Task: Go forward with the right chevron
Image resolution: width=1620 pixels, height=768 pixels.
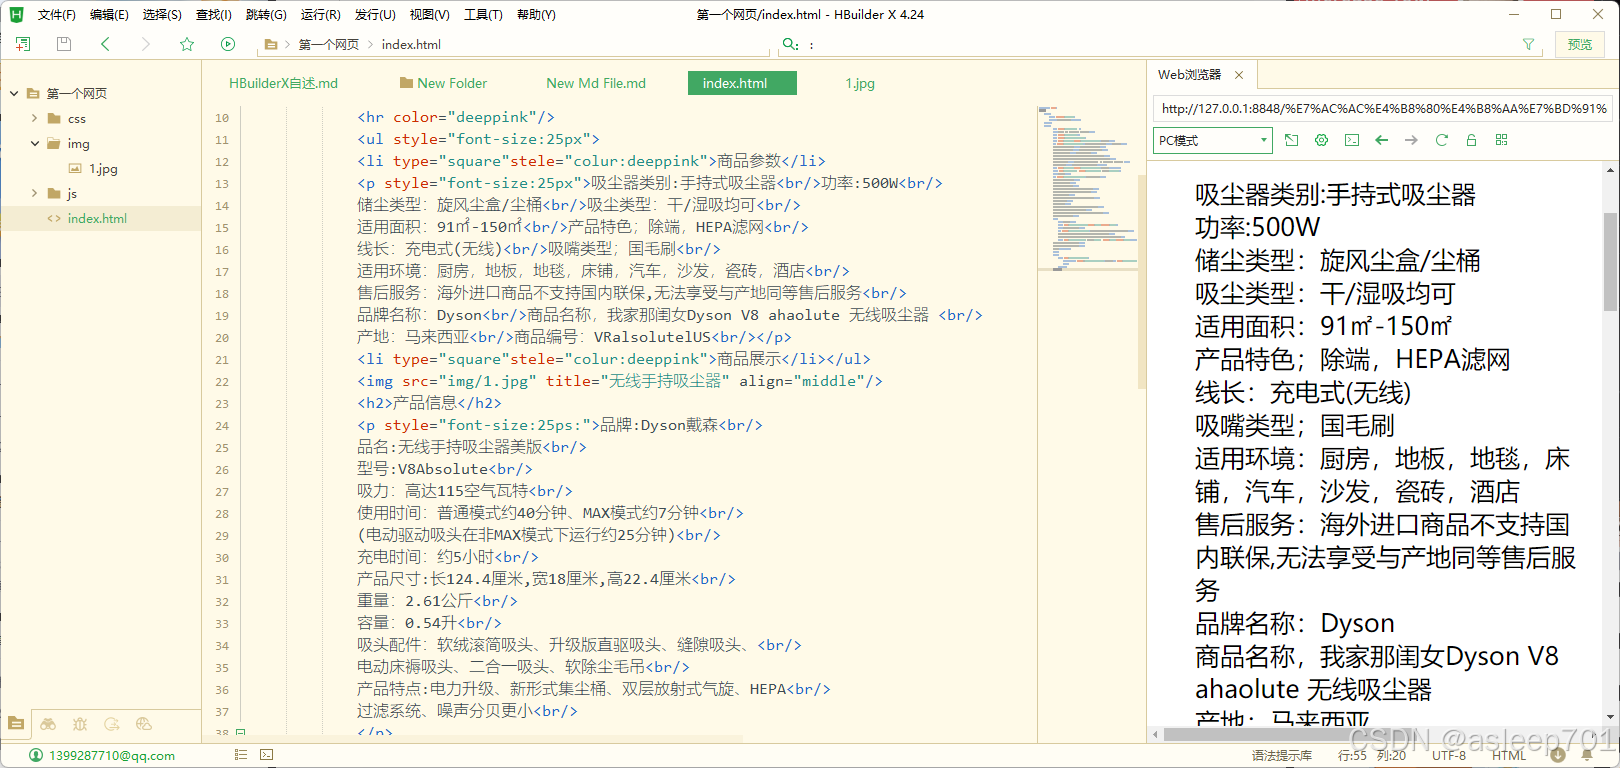Action: (x=146, y=44)
